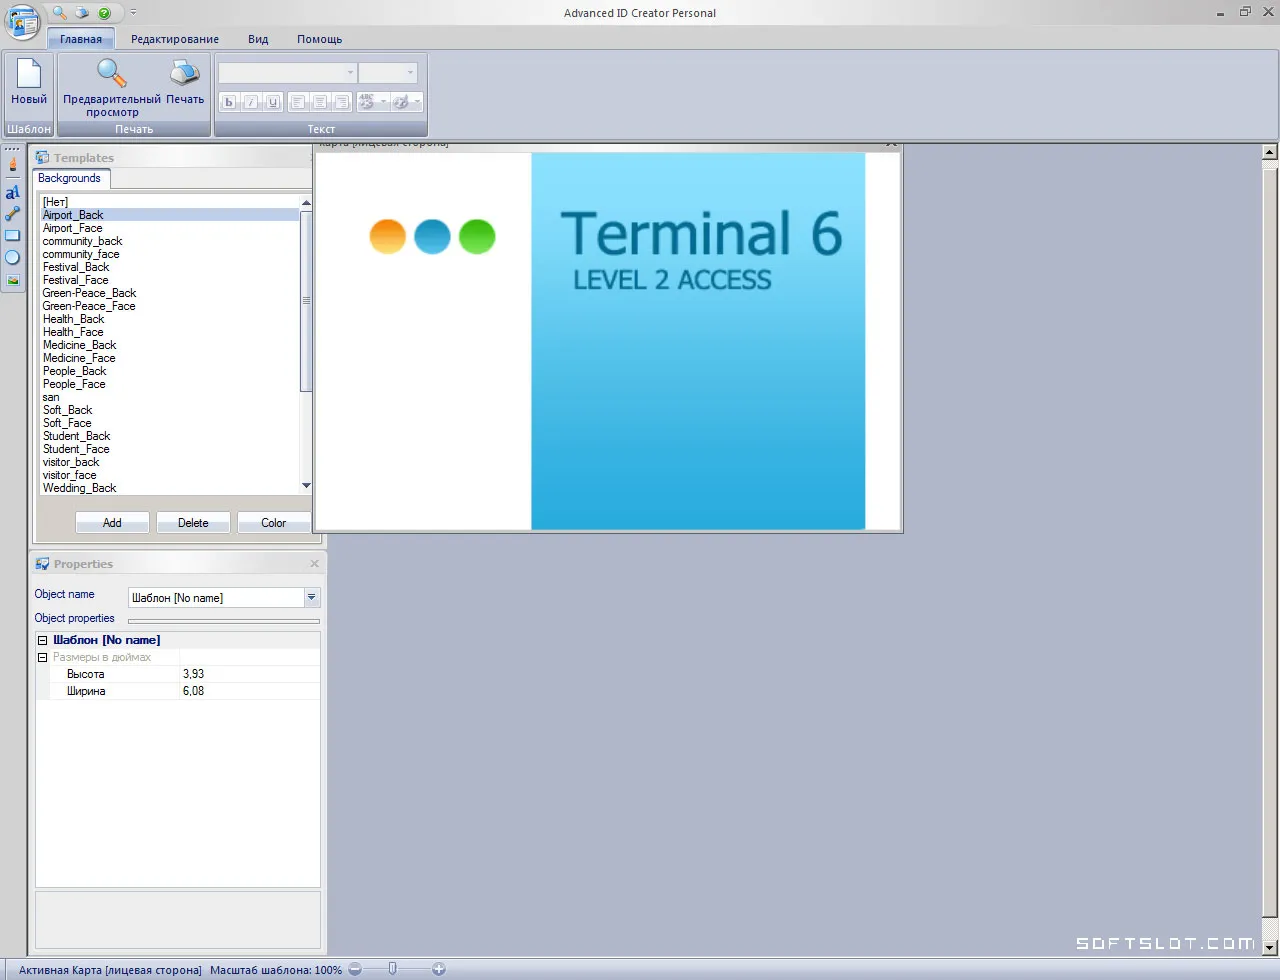1280x980 pixels.
Task: Click the zoom slider handle in status bar
Action: (393, 969)
